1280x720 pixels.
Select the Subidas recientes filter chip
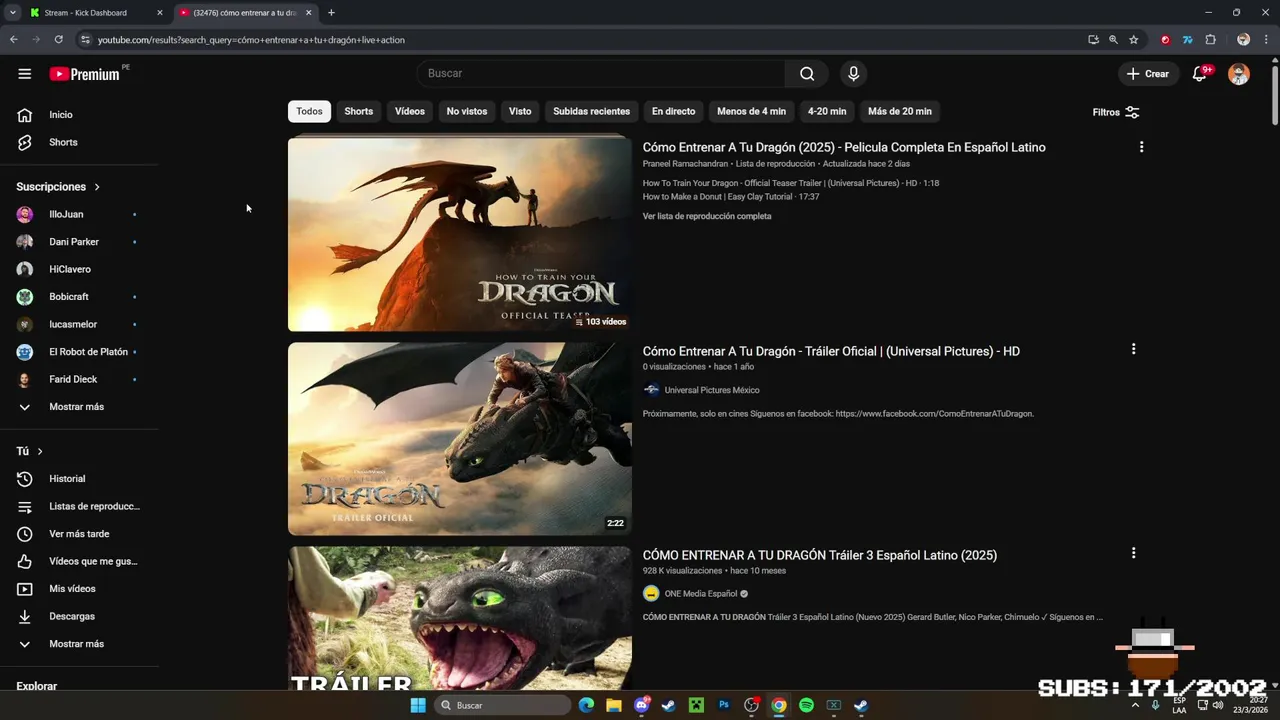[591, 111]
